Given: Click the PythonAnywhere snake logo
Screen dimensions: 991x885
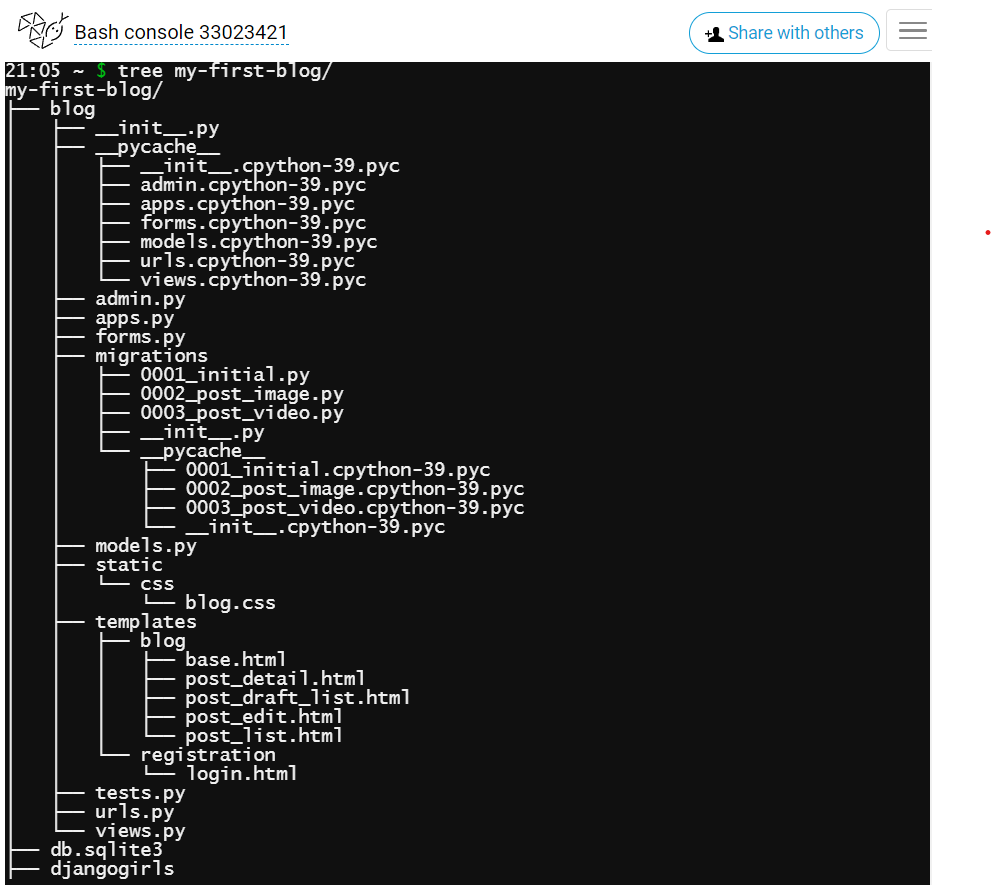Looking at the screenshot, I should click(43, 30).
